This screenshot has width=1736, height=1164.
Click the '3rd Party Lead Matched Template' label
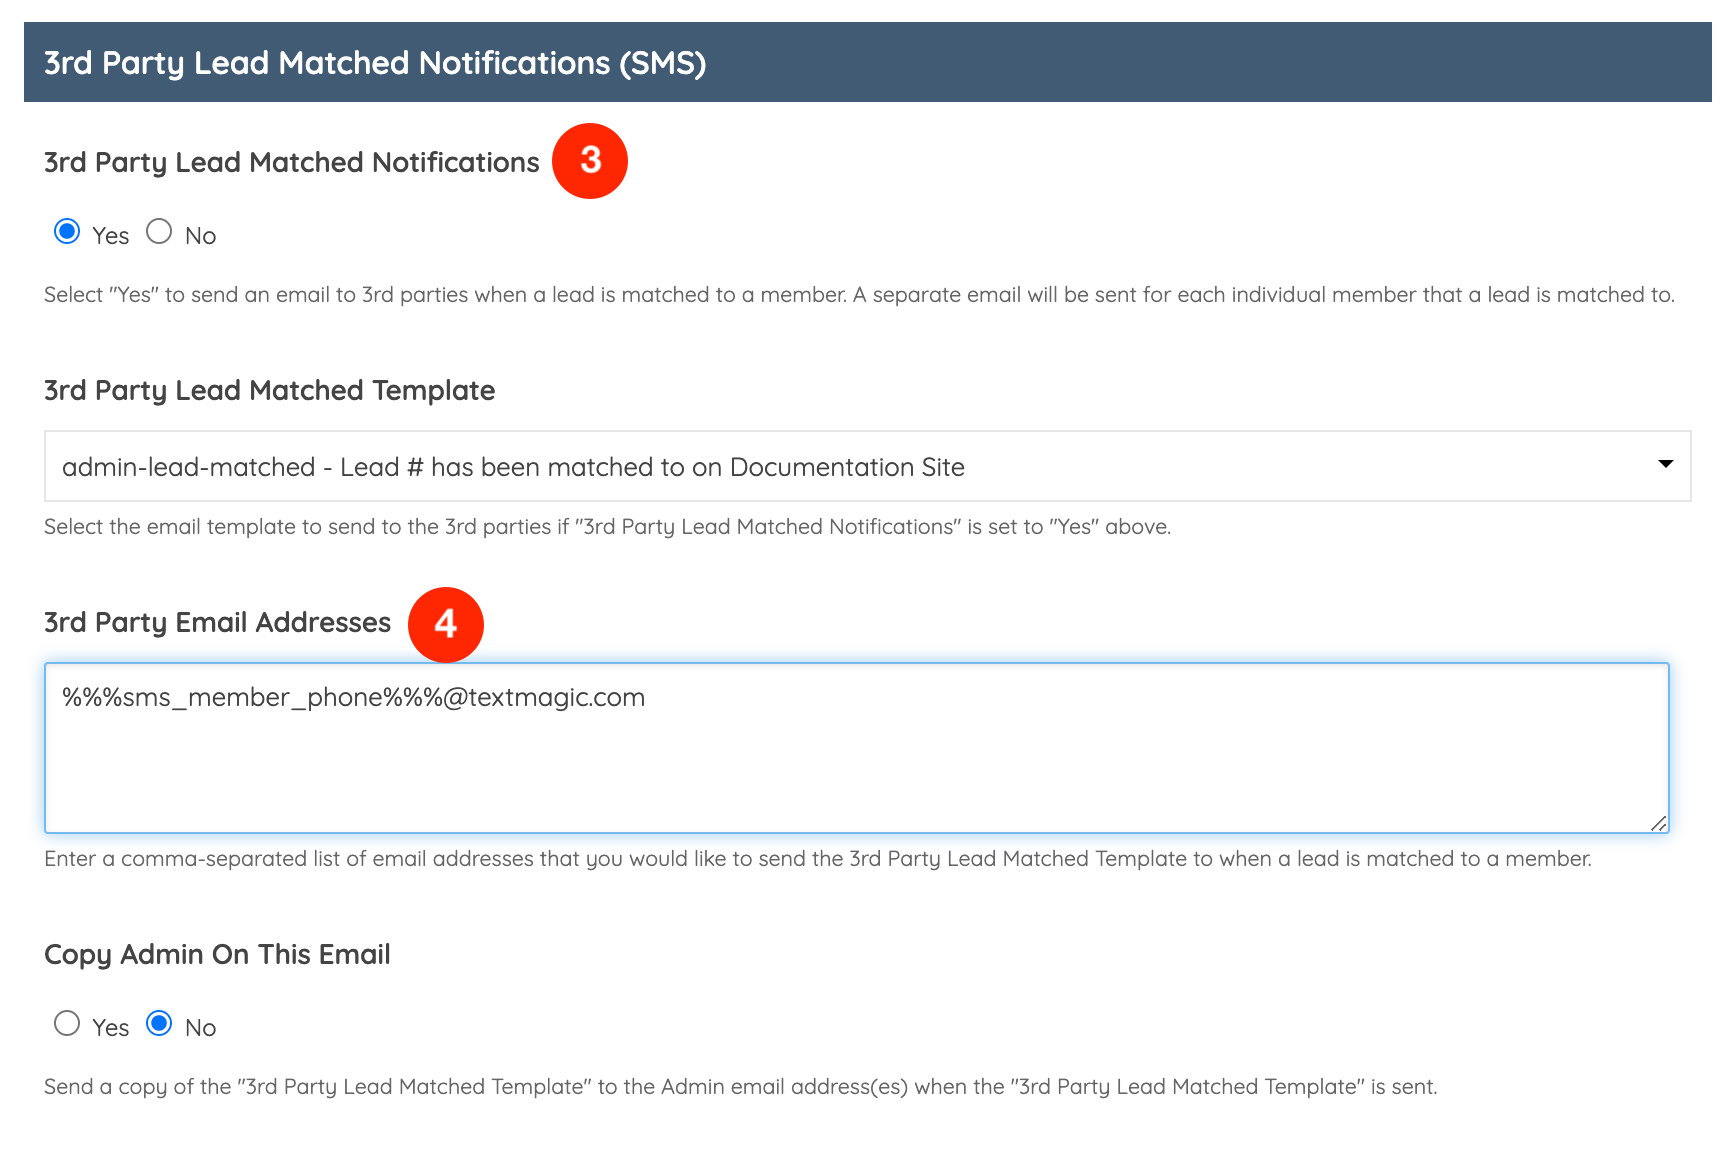point(269,391)
